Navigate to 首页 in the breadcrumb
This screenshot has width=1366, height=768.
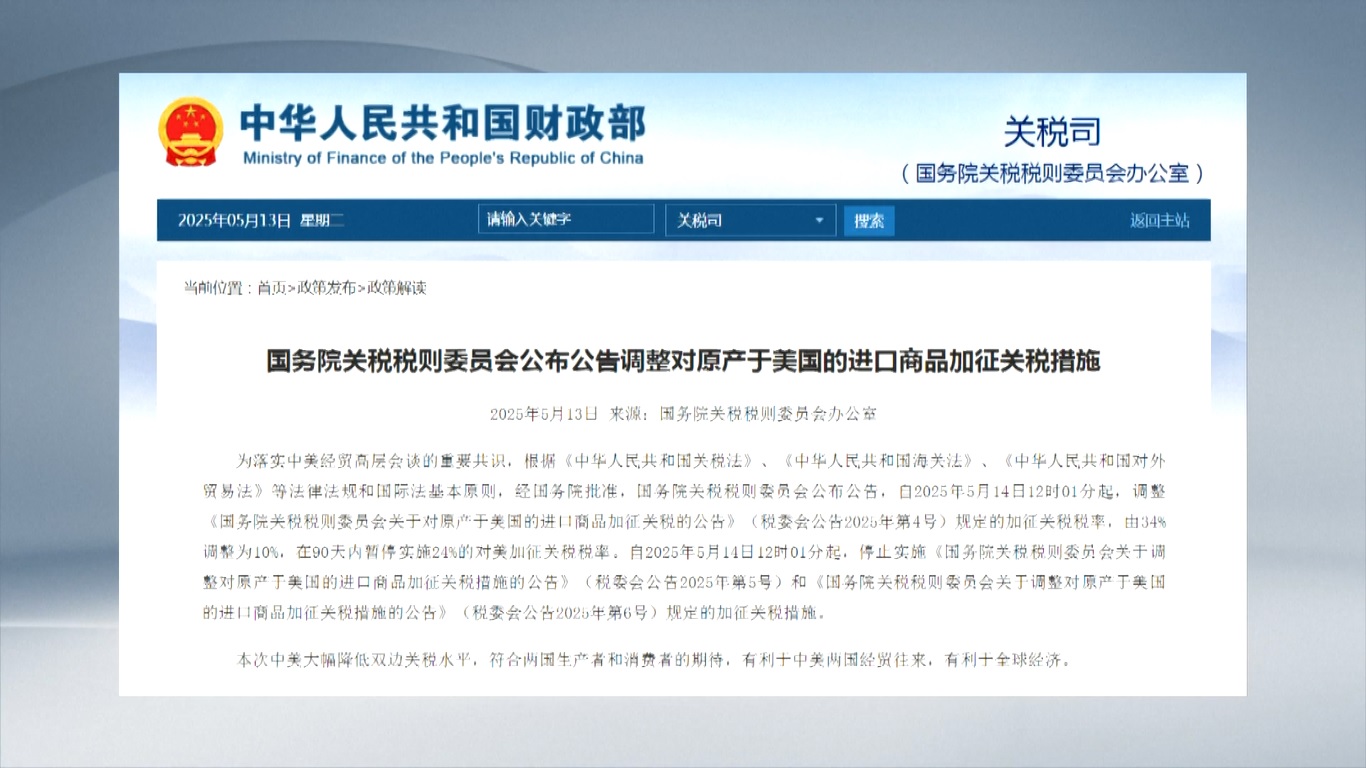(271, 288)
